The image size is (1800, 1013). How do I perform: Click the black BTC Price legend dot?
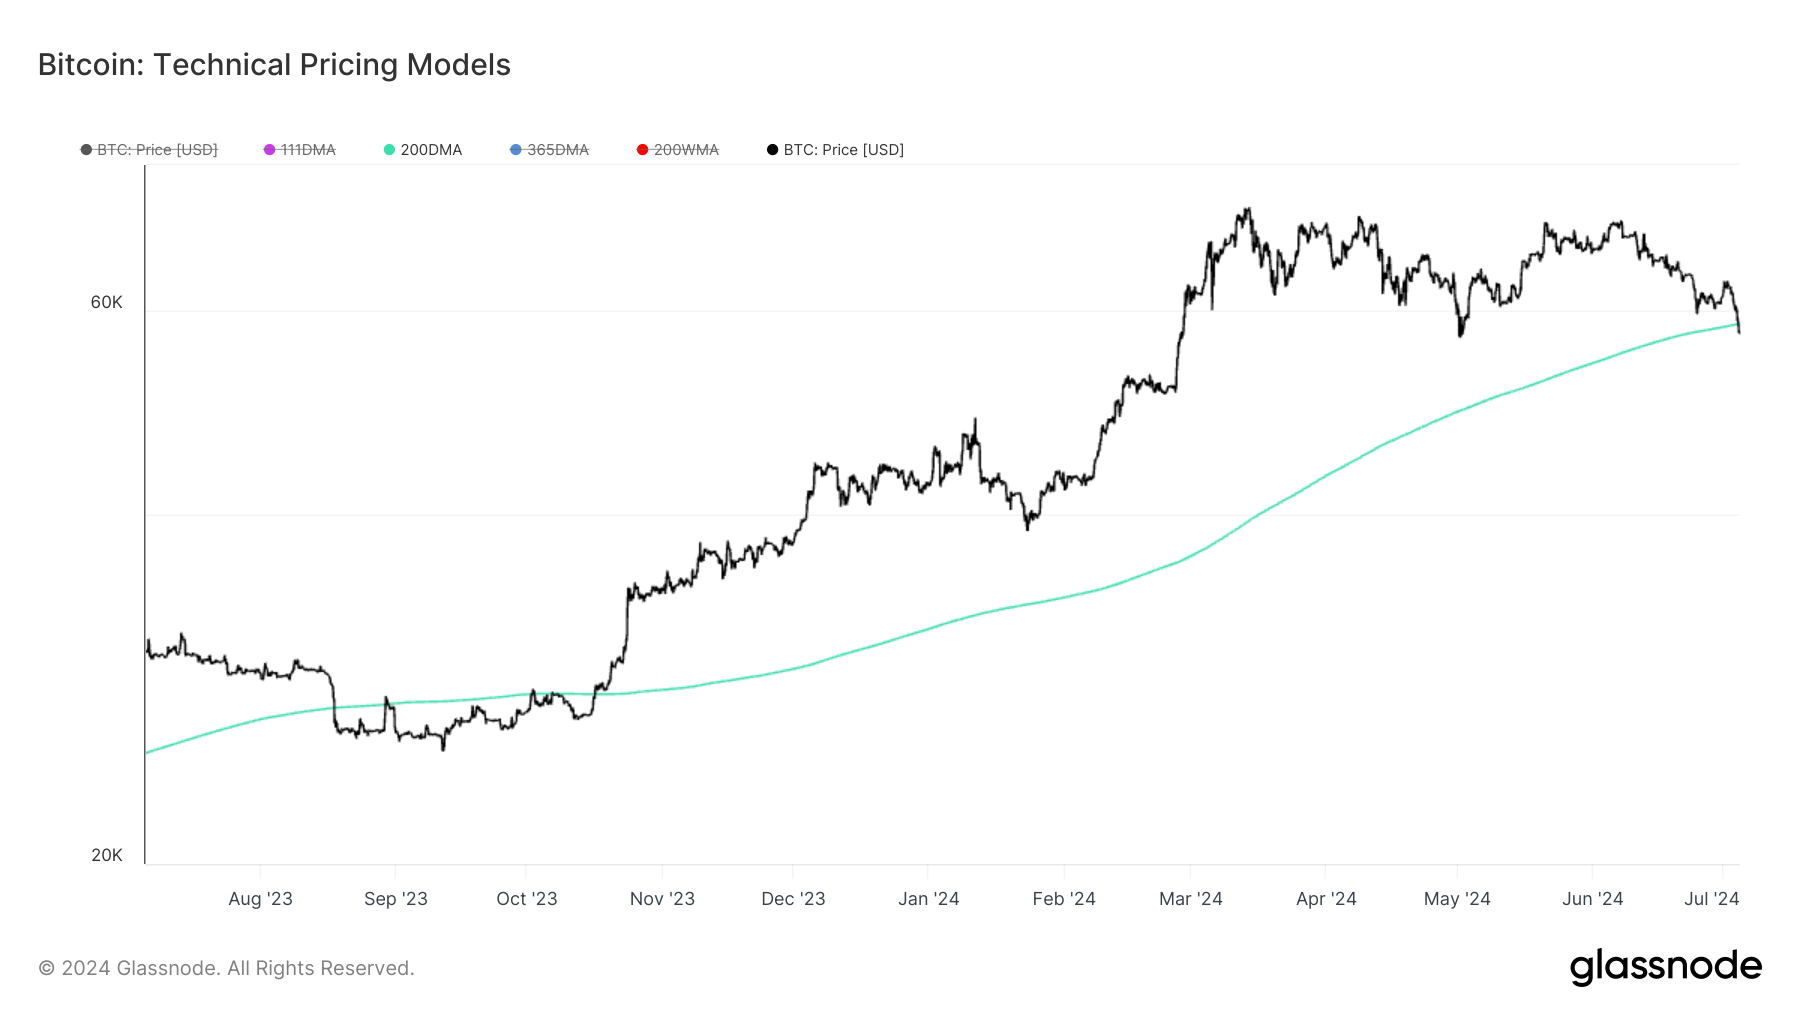point(772,150)
